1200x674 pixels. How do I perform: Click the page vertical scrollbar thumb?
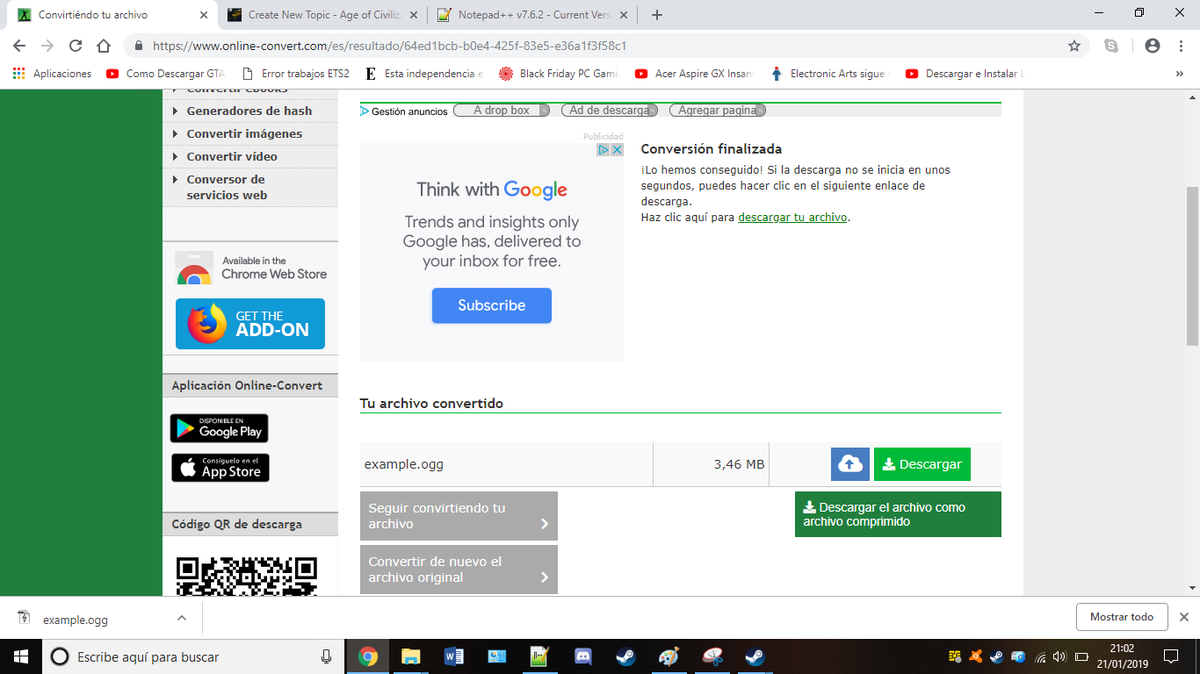(x=1191, y=266)
